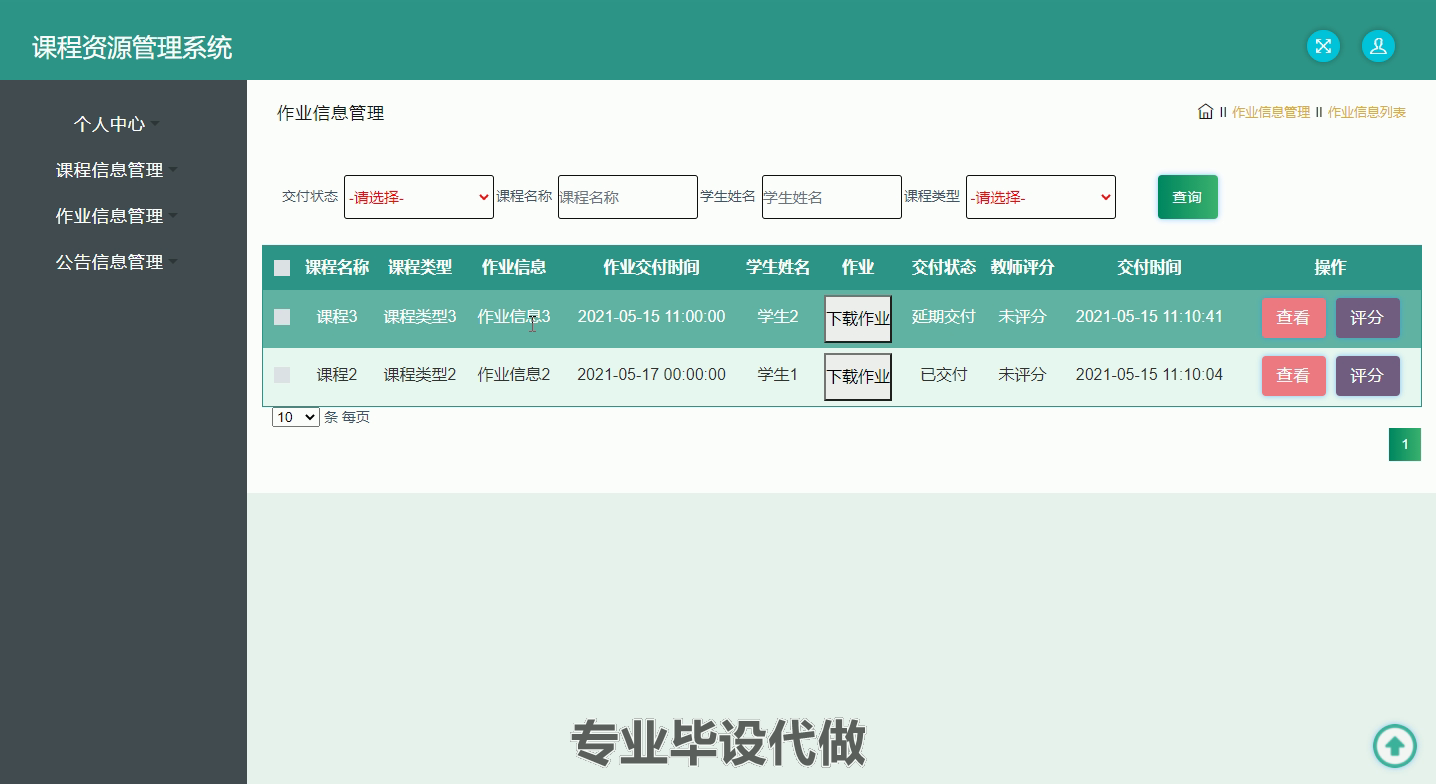This screenshot has height=784, width=1436.
Task: Select the 2021-05-15 11:10:41 cell
Action: (x=1149, y=316)
